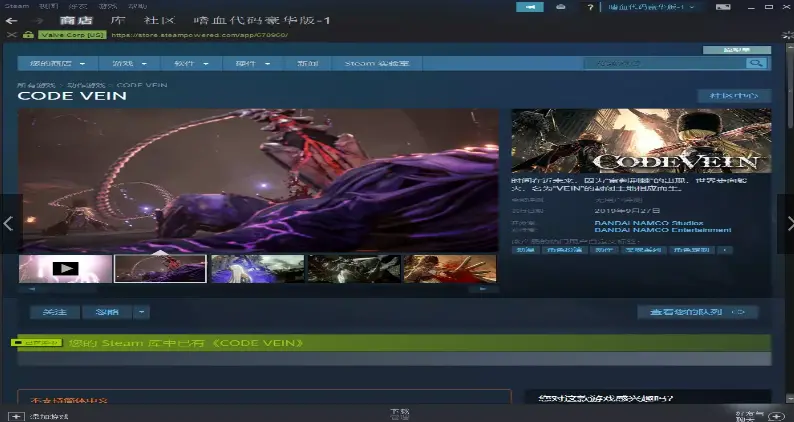Expand the 硬件 dropdown
The height and width of the screenshot is (422, 794).
point(253,63)
